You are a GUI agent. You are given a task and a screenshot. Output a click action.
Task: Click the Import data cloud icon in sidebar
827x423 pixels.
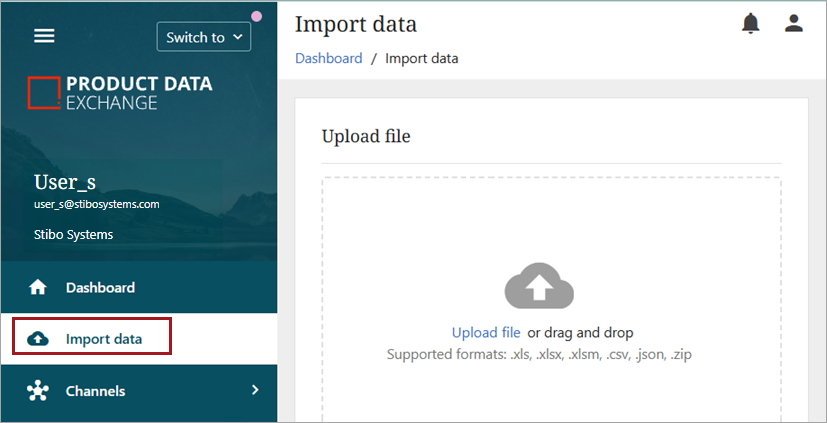tap(38, 339)
